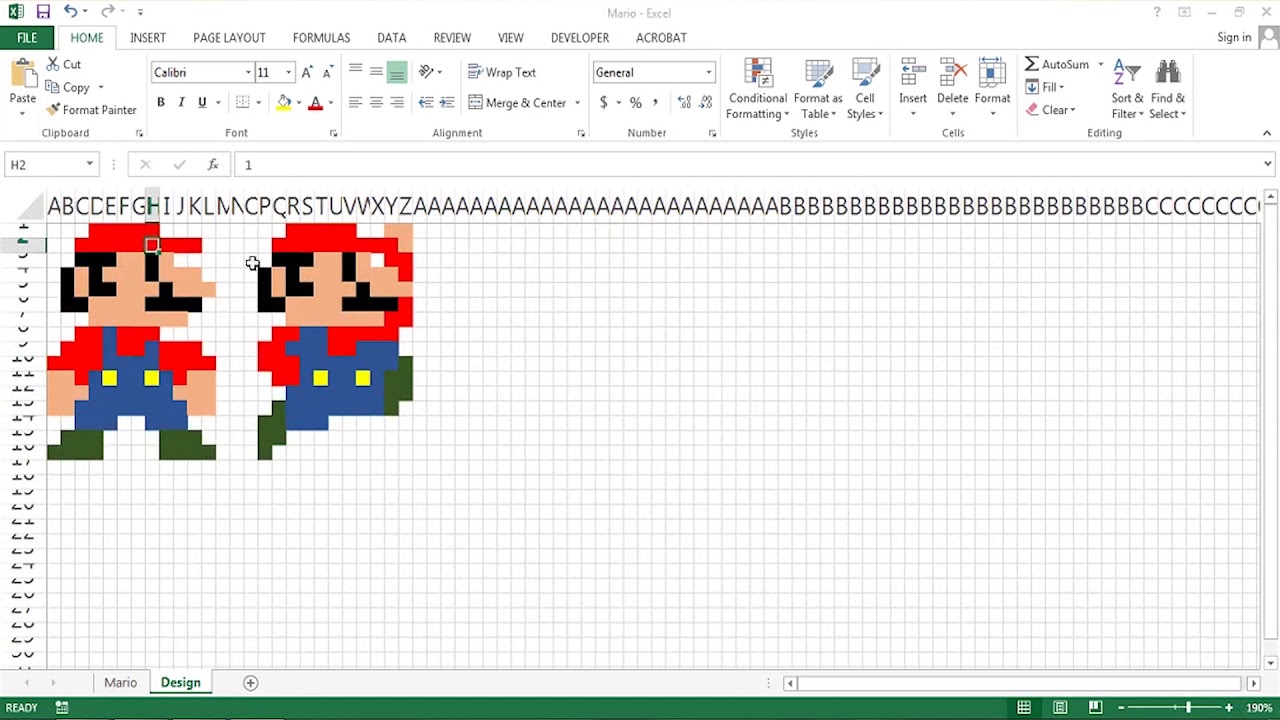Screen dimensions: 1280x720
Task: Open Format as Table gallery
Action: pos(818,89)
